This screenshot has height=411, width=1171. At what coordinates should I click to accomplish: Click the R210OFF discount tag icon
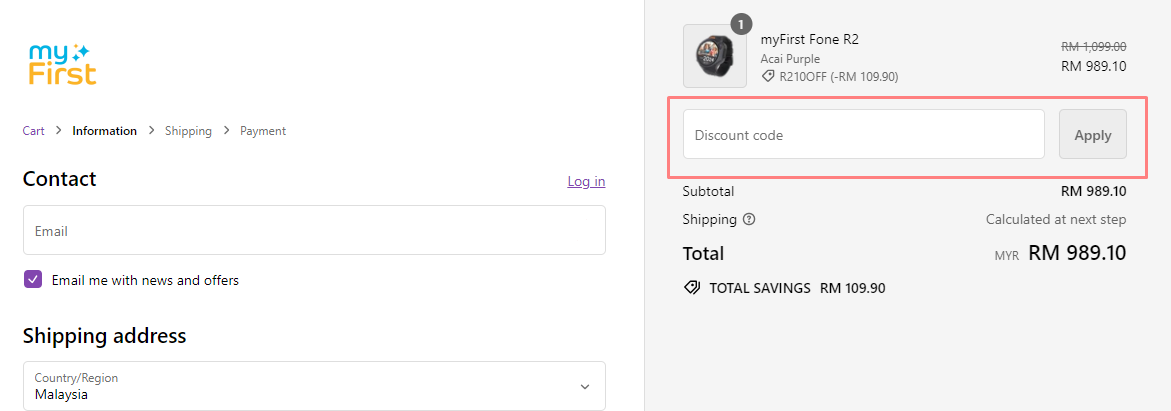point(768,76)
